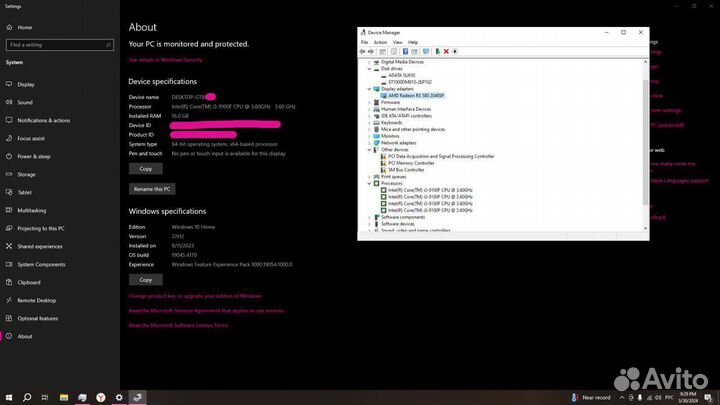Collapse the Other devices node
The width and height of the screenshot is (720, 405).
point(369,150)
